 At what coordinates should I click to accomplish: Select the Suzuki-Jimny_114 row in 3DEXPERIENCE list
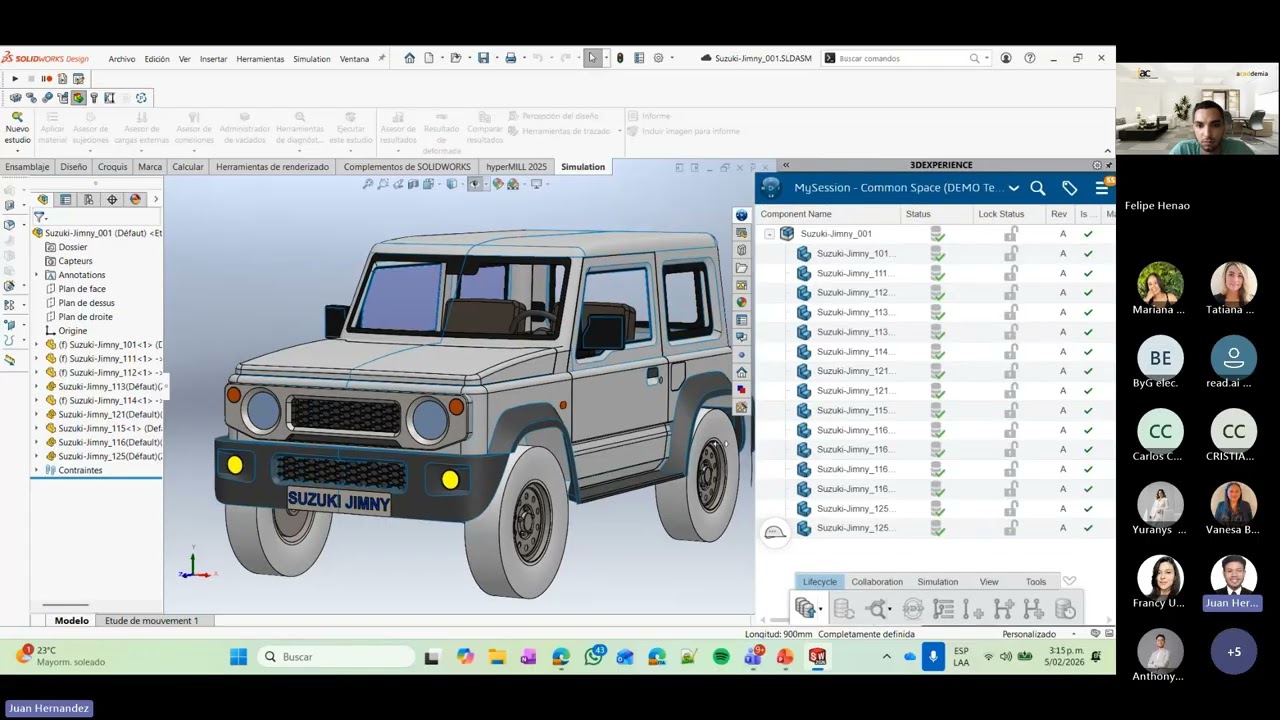[x=934, y=351]
